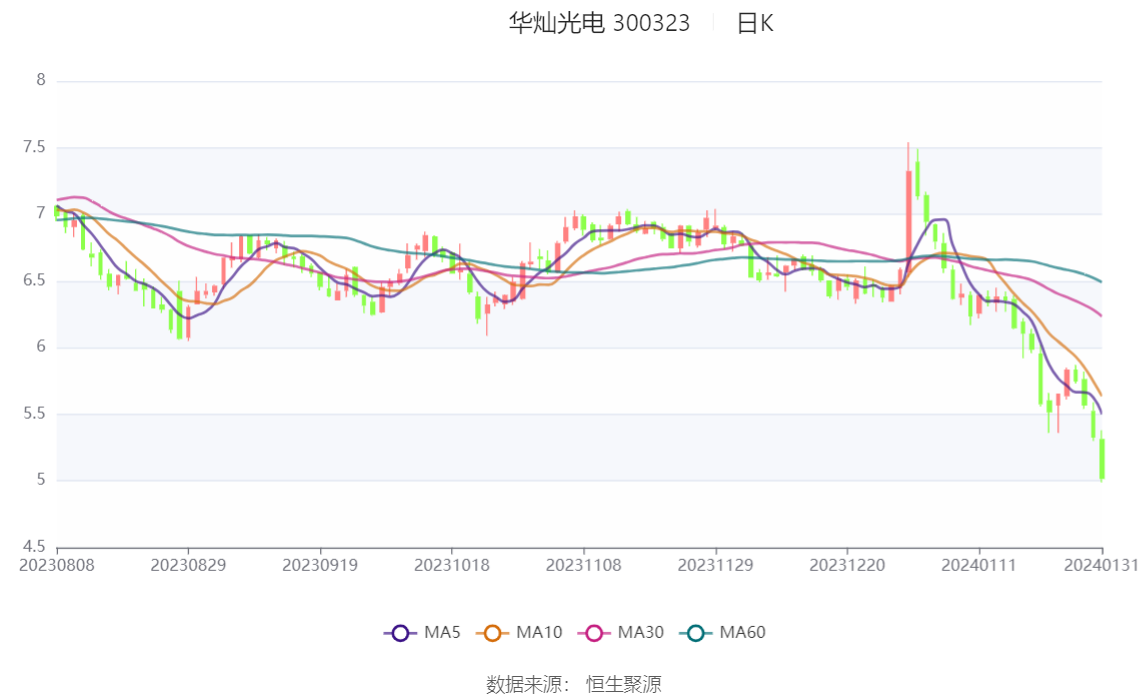The height and width of the screenshot is (699, 1148).
Task: Select the 20231129 date label
Action: [715, 566]
